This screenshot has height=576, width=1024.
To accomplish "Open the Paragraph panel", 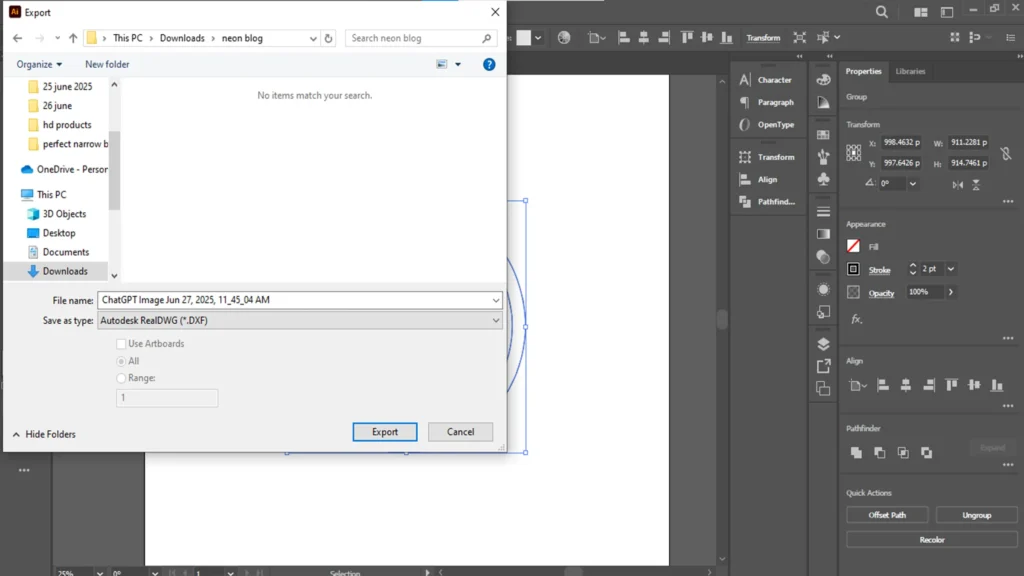I will tap(766, 103).
